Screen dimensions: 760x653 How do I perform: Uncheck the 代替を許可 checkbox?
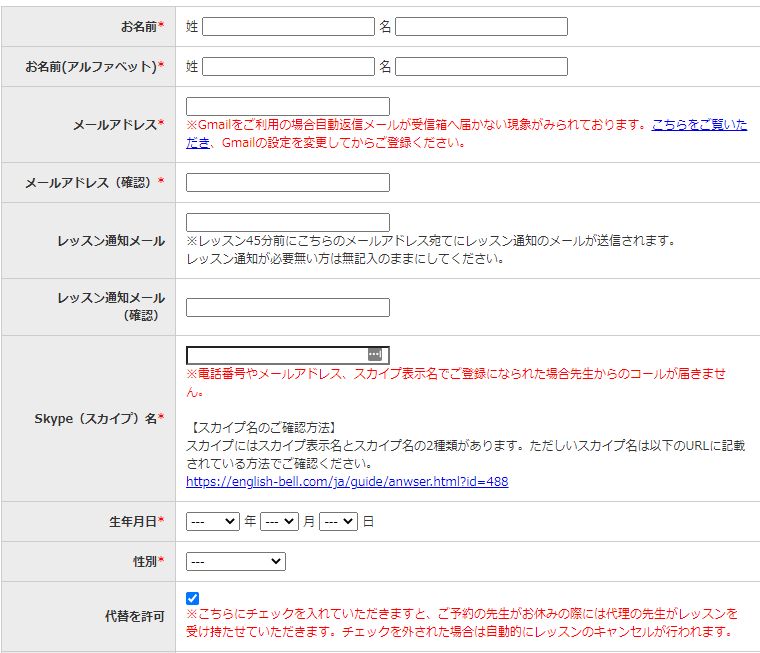[193, 598]
